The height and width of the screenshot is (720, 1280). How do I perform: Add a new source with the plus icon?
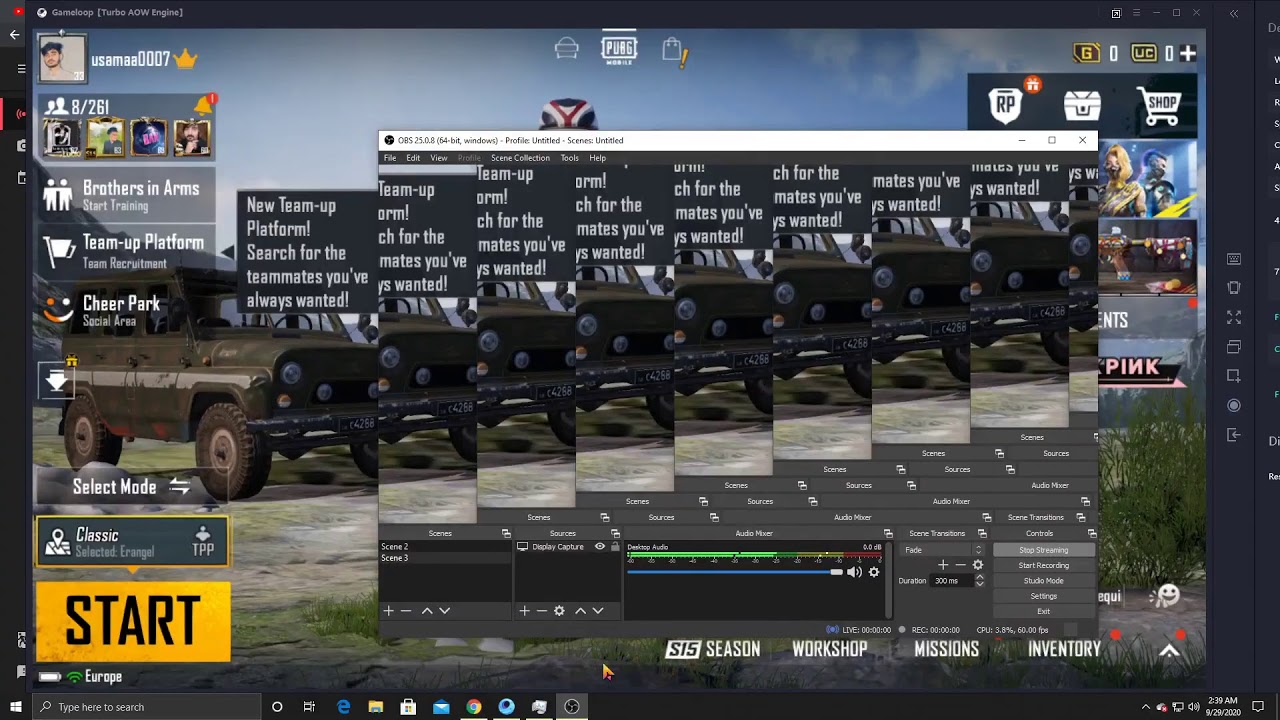click(524, 610)
